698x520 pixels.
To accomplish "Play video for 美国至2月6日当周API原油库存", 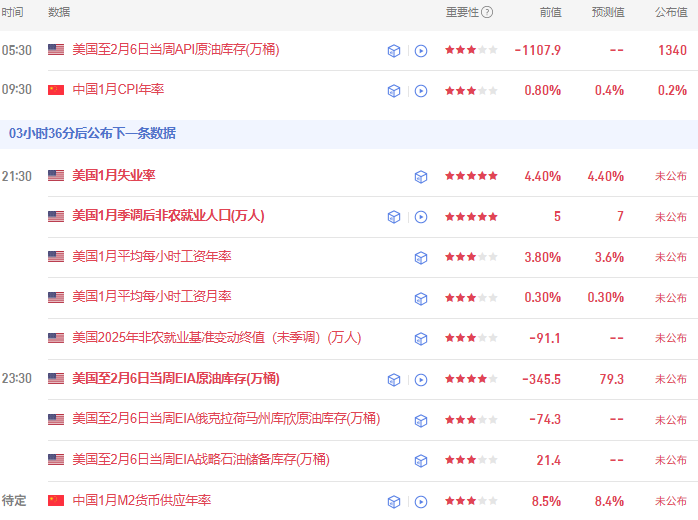I will [421, 51].
